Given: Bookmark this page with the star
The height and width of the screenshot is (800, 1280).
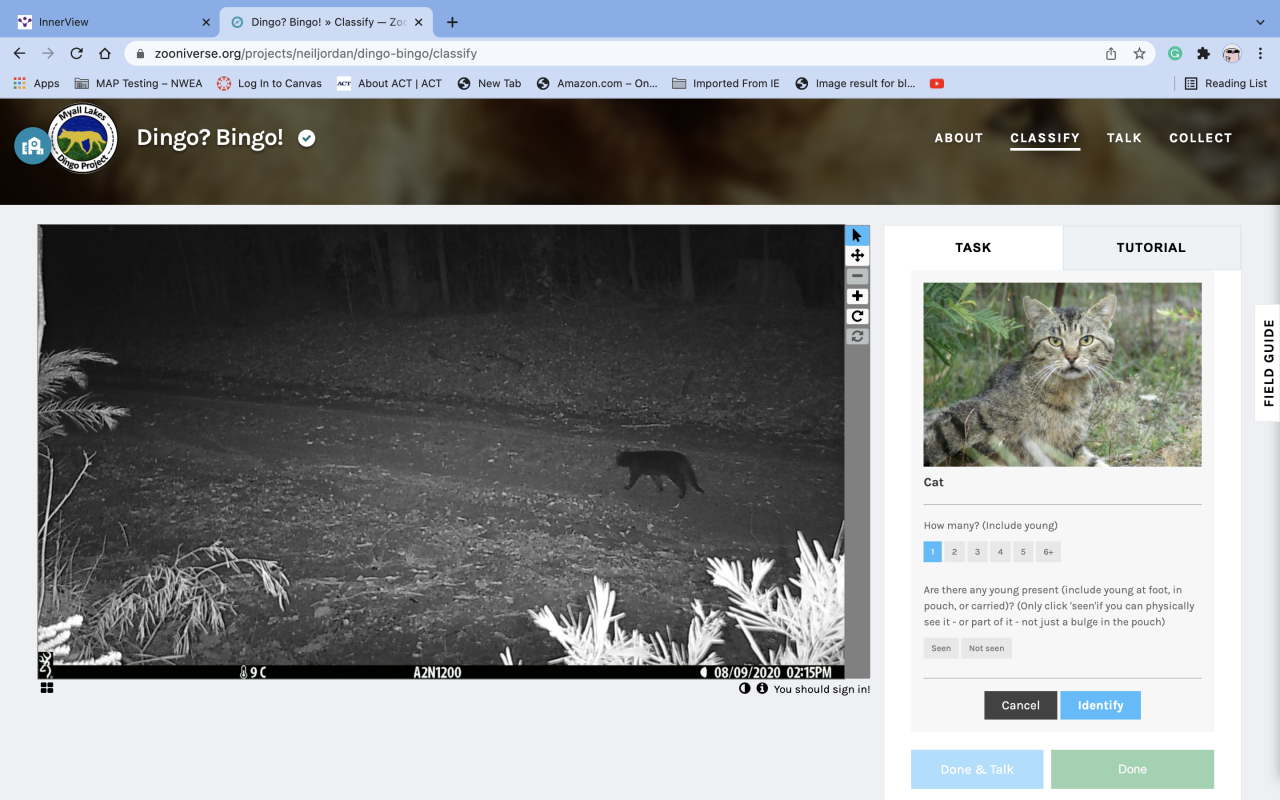Looking at the screenshot, I should pyautogui.click(x=1139, y=54).
